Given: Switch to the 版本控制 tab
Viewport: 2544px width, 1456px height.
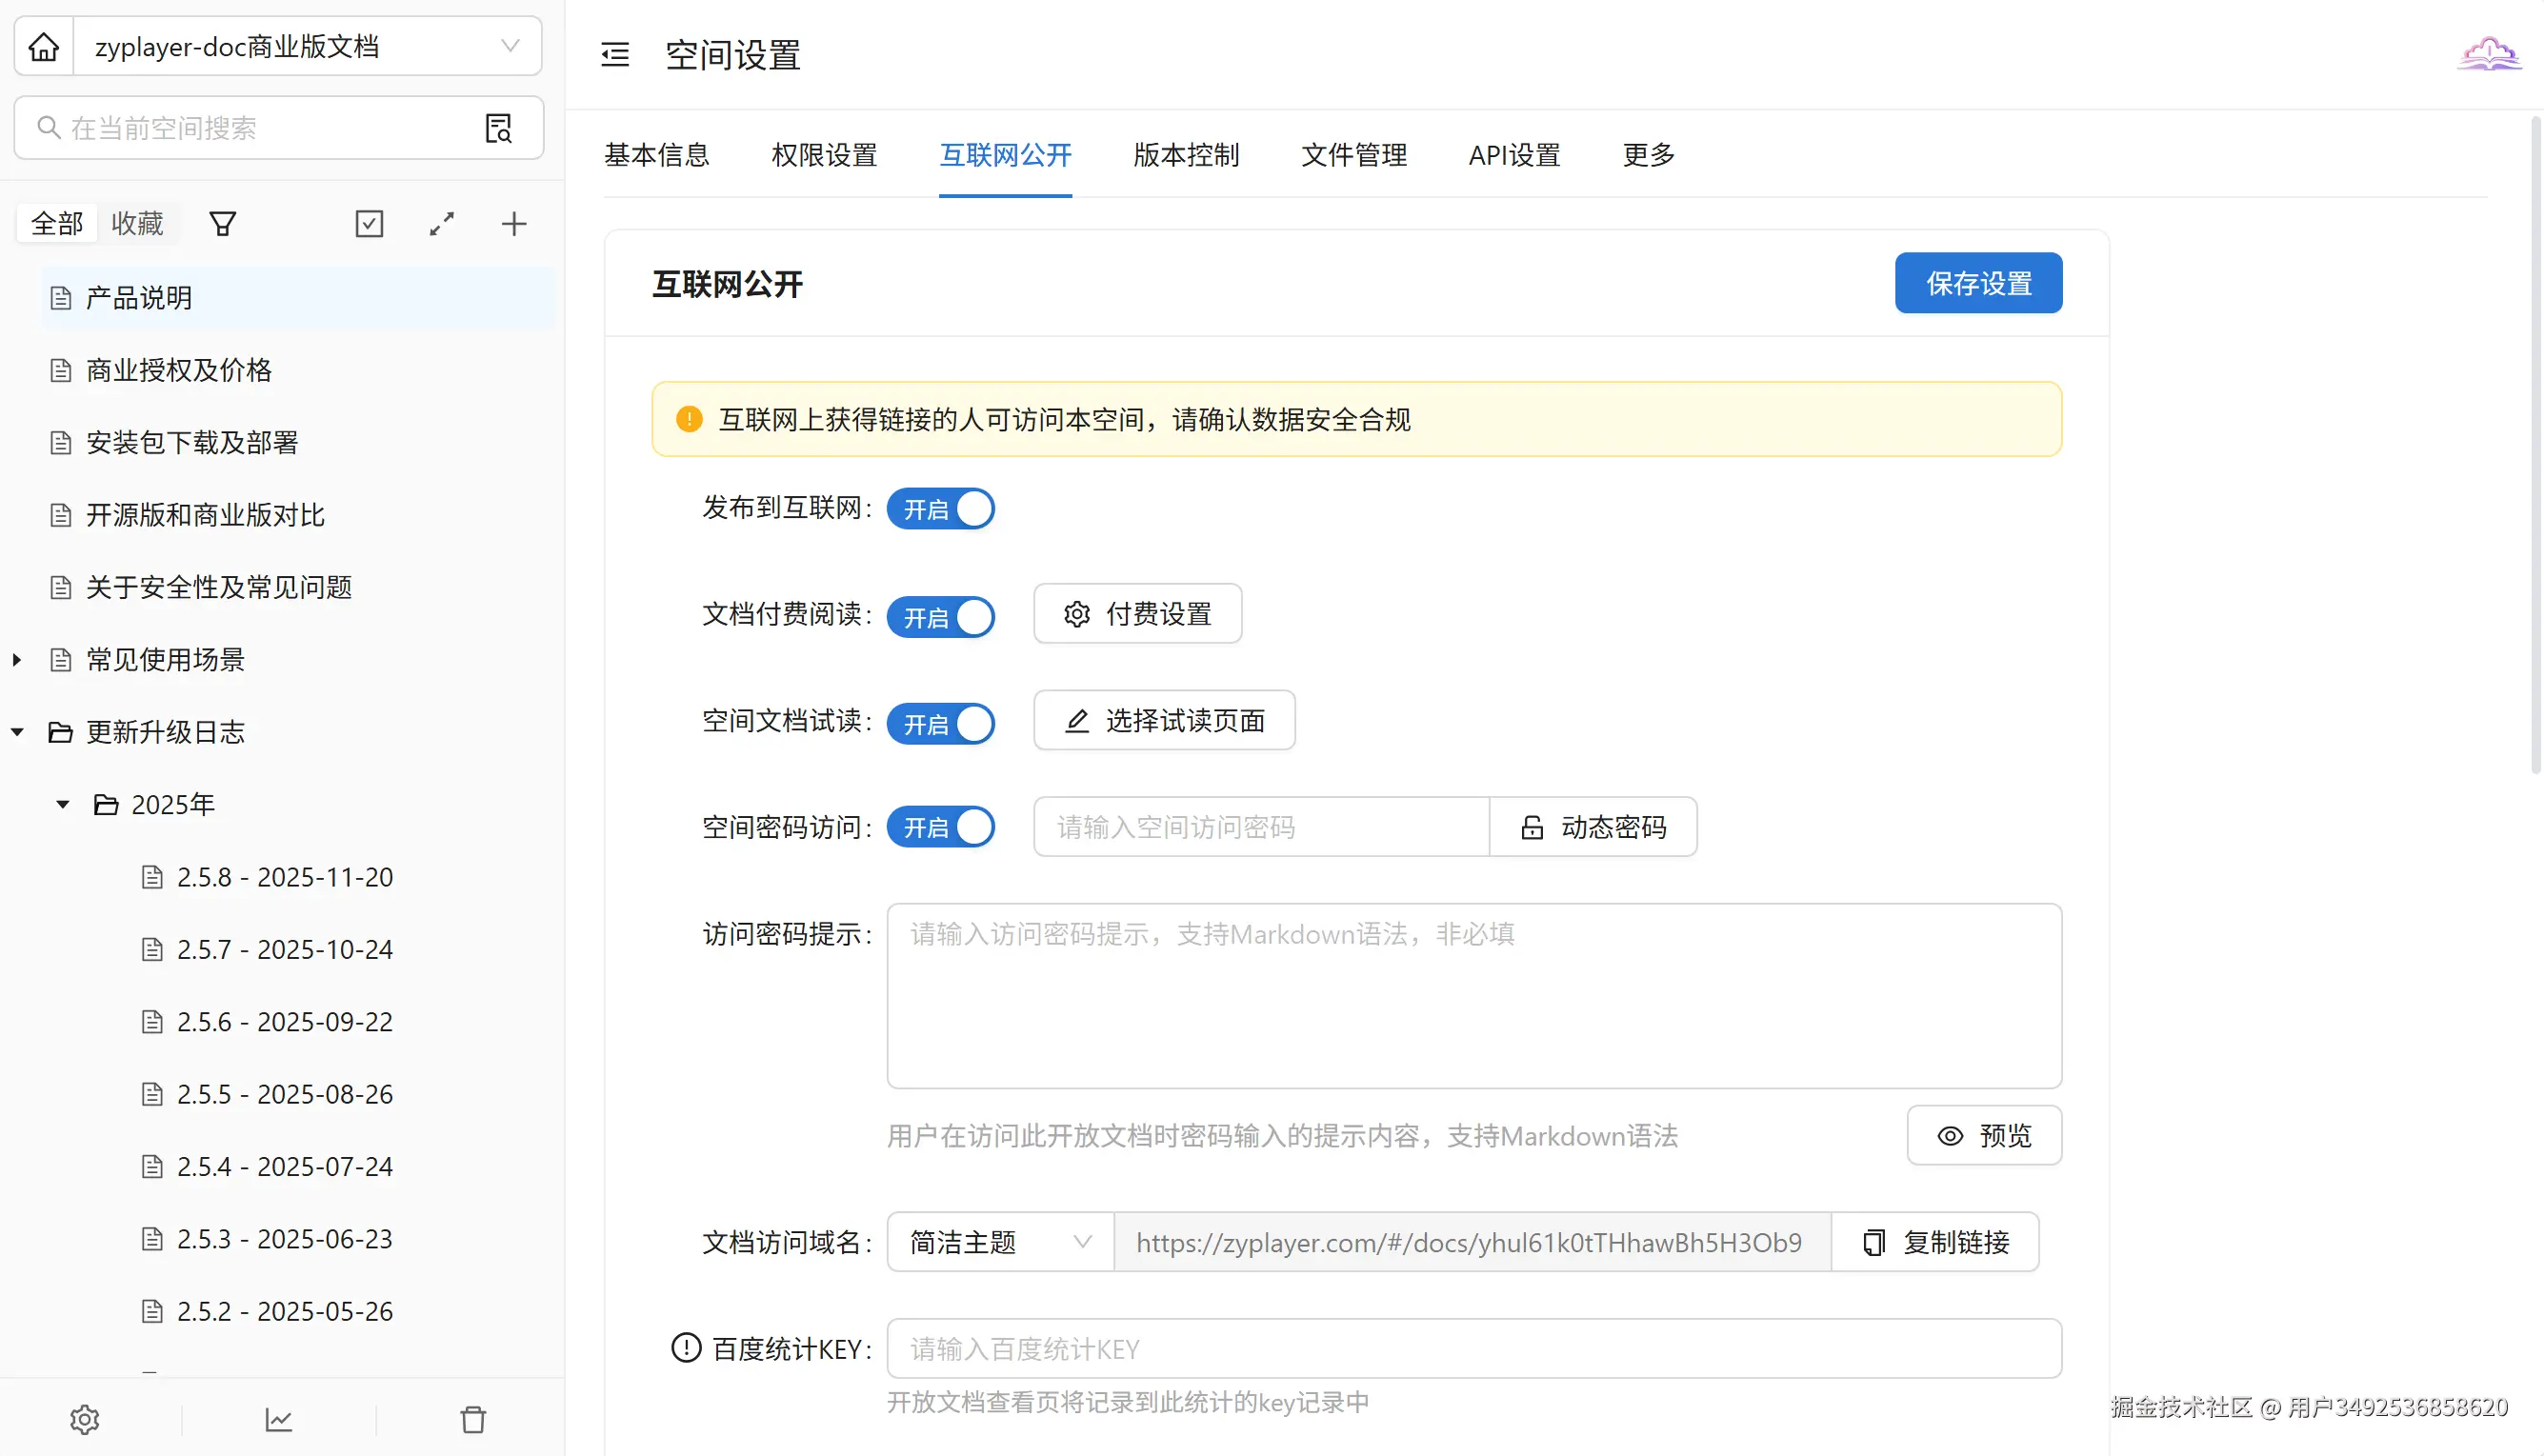Looking at the screenshot, I should point(1186,155).
